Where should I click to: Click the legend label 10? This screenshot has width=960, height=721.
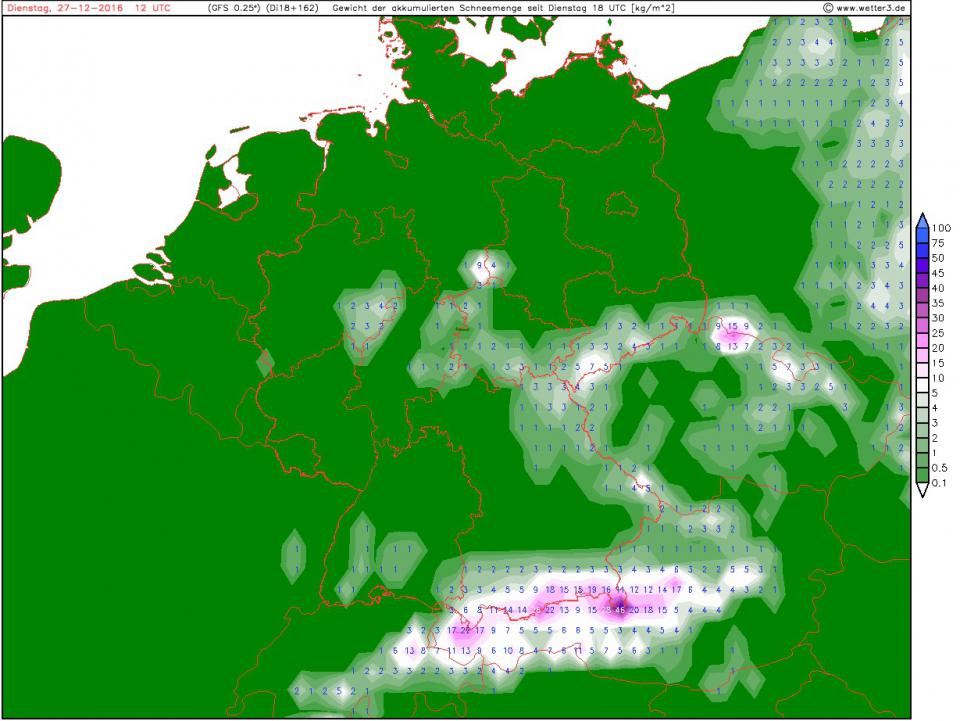(x=939, y=380)
